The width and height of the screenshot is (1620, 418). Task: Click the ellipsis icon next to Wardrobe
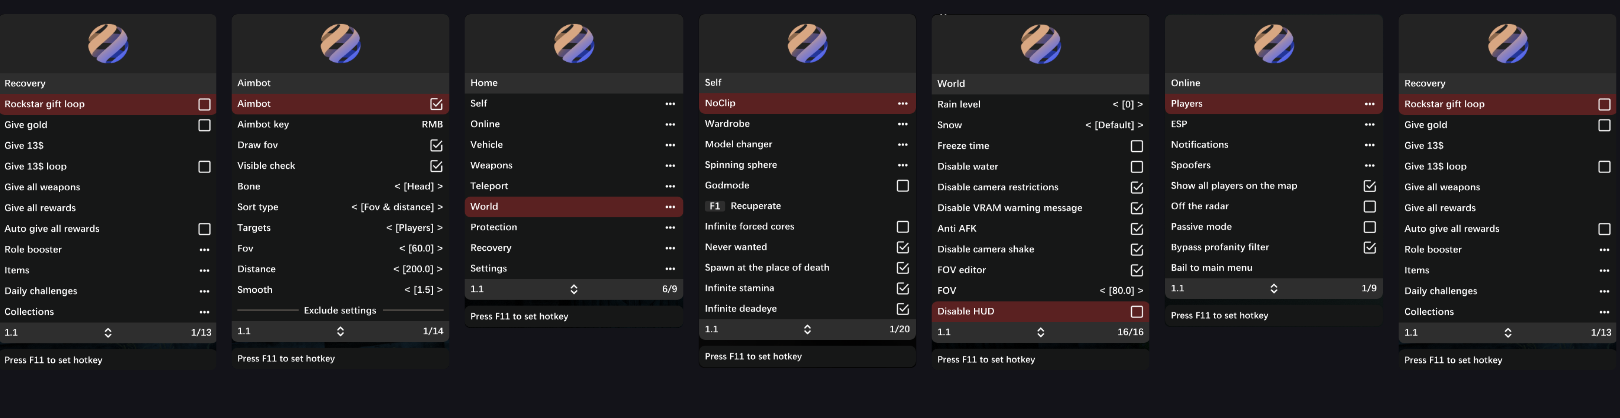tap(902, 124)
